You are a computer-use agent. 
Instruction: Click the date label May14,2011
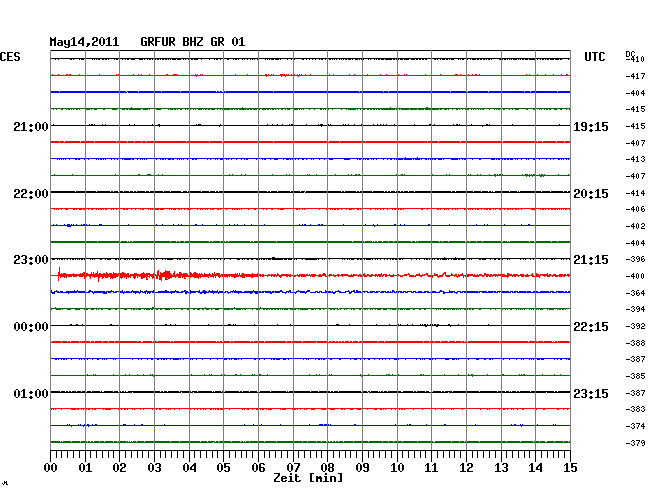84,42
